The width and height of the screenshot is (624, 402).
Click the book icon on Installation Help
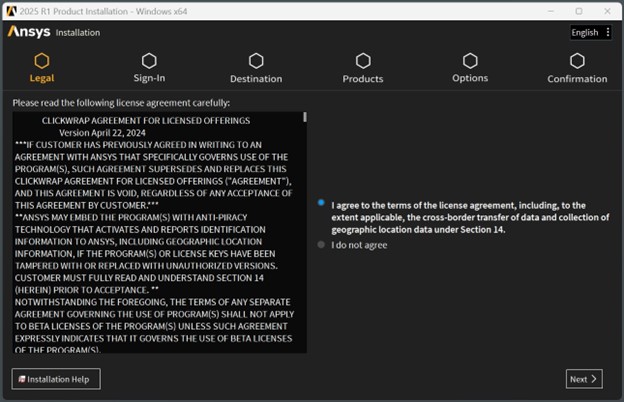pyautogui.click(x=22, y=379)
